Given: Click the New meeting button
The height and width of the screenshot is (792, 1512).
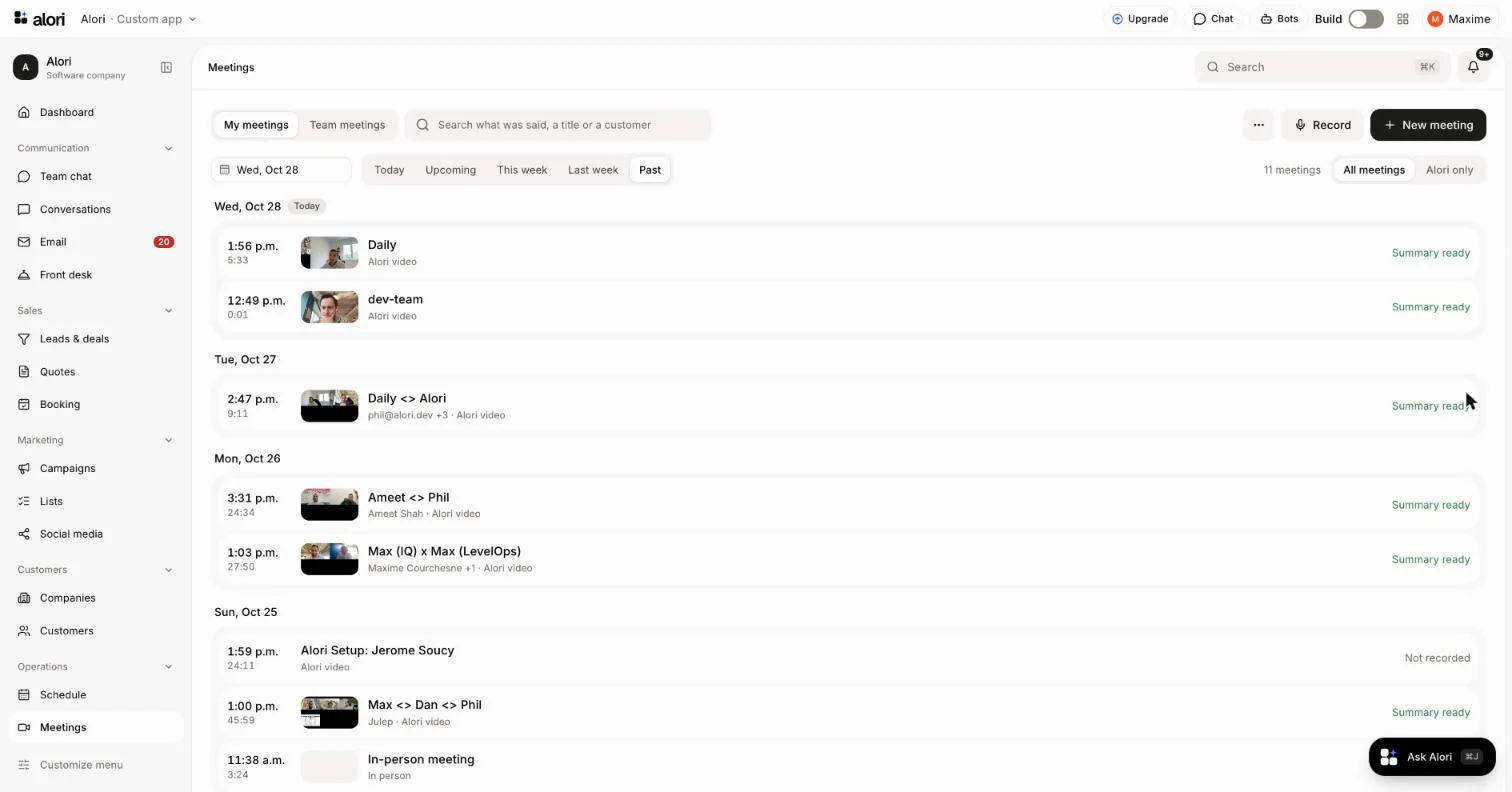Looking at the screenshot, I should (x=1428, y=125).
